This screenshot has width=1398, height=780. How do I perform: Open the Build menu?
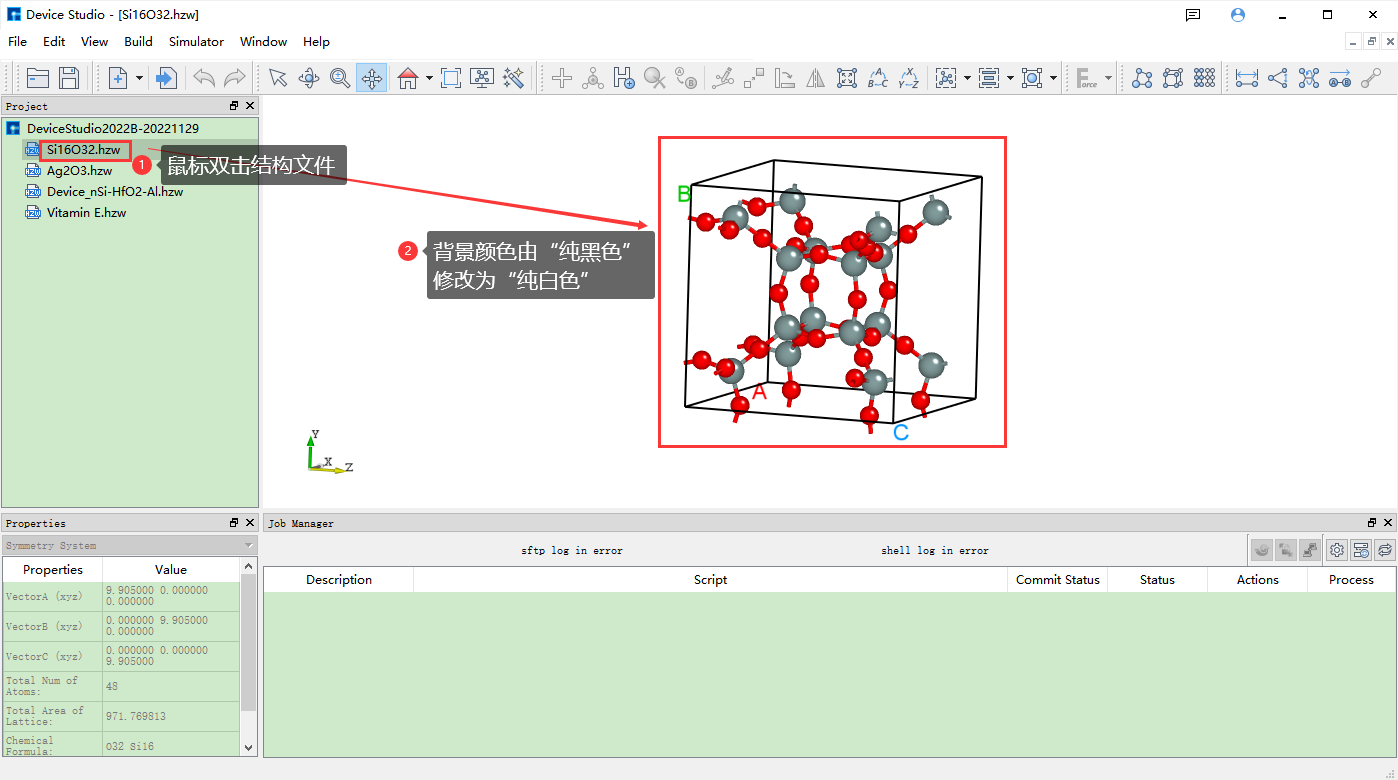pos(138,42)
